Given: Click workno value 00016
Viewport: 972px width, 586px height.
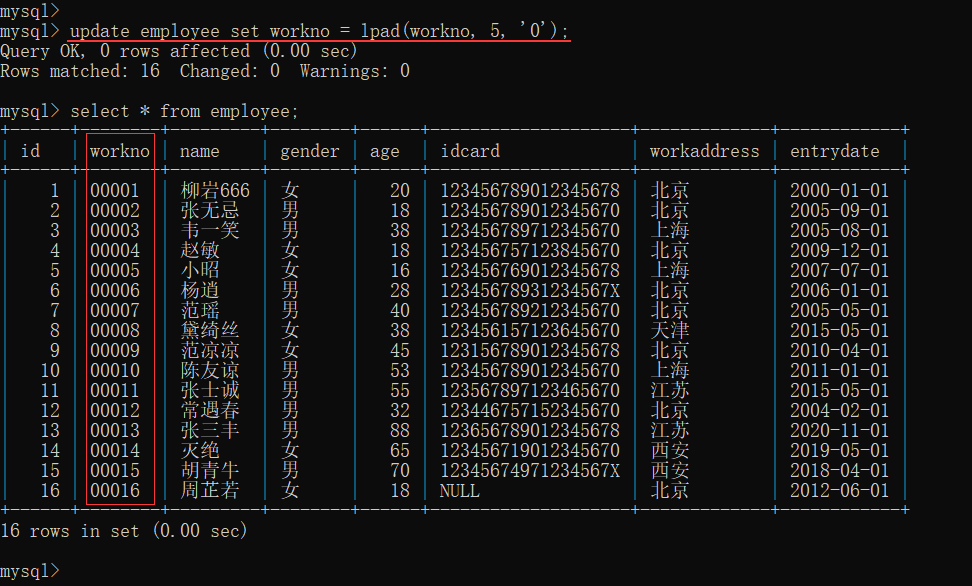Looking at the screenshot, I should (115, 491).
